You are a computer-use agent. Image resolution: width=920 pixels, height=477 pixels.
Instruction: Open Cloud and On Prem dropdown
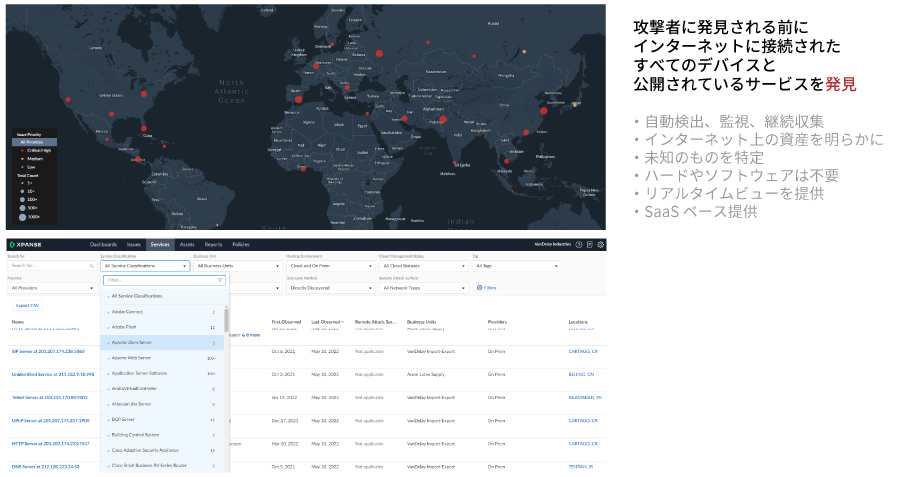click(x=330, y=266)
